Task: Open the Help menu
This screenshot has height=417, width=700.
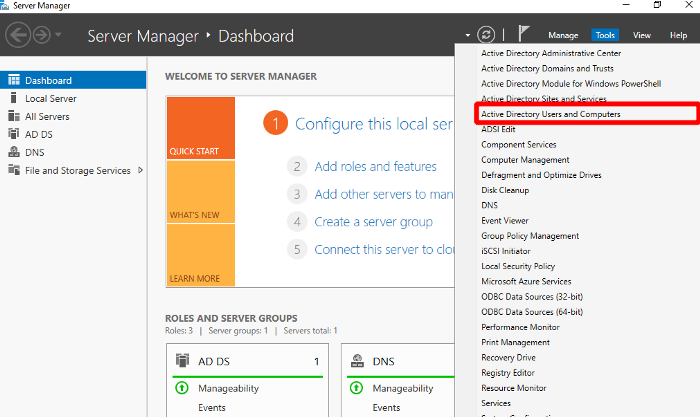Action: point(678,35)
